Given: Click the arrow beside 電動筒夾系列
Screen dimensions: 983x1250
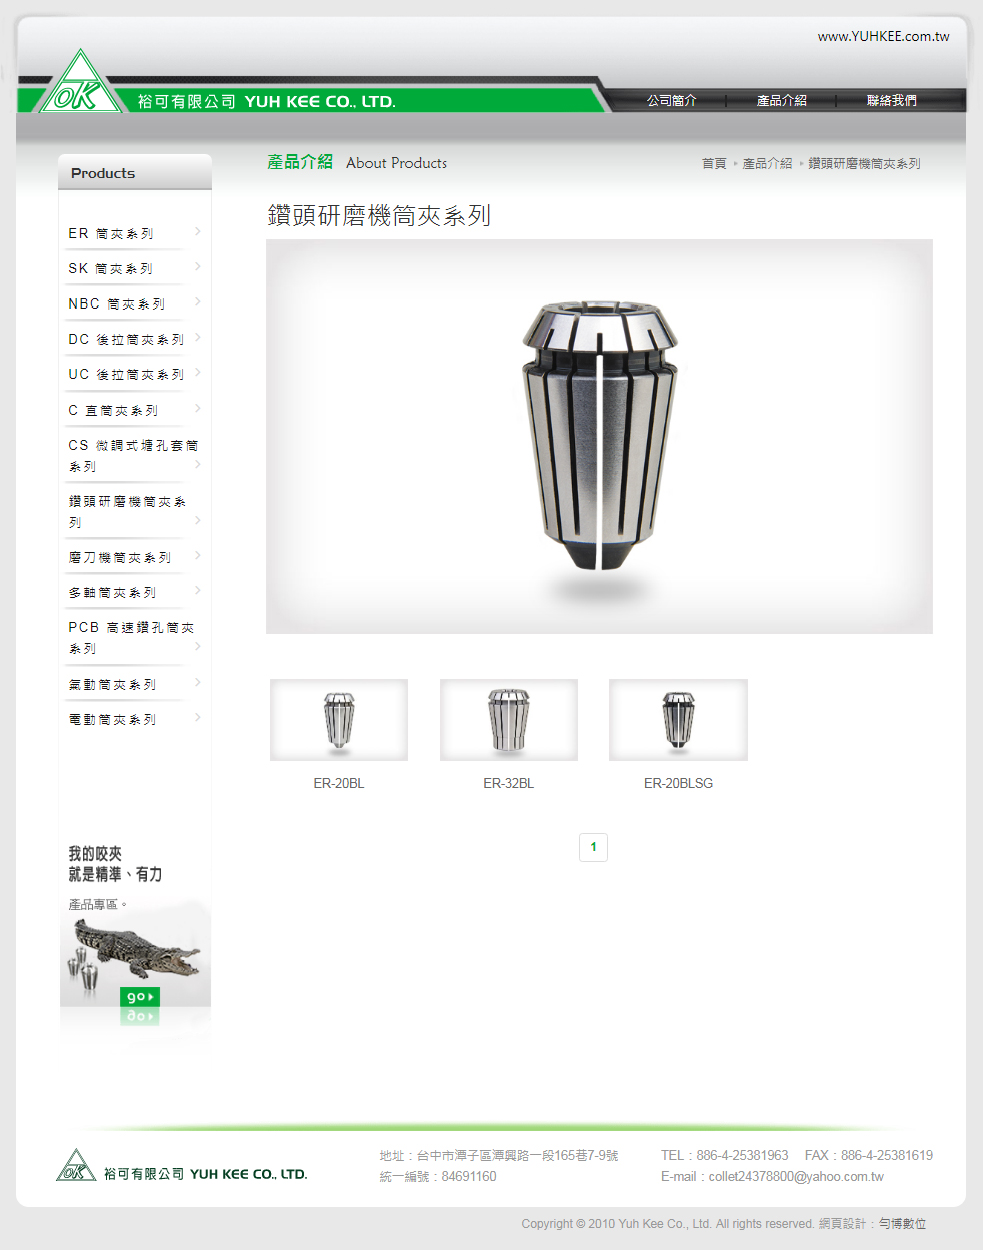Looking at the screenshot, I should pyautogui.click(x=198, y=717).
